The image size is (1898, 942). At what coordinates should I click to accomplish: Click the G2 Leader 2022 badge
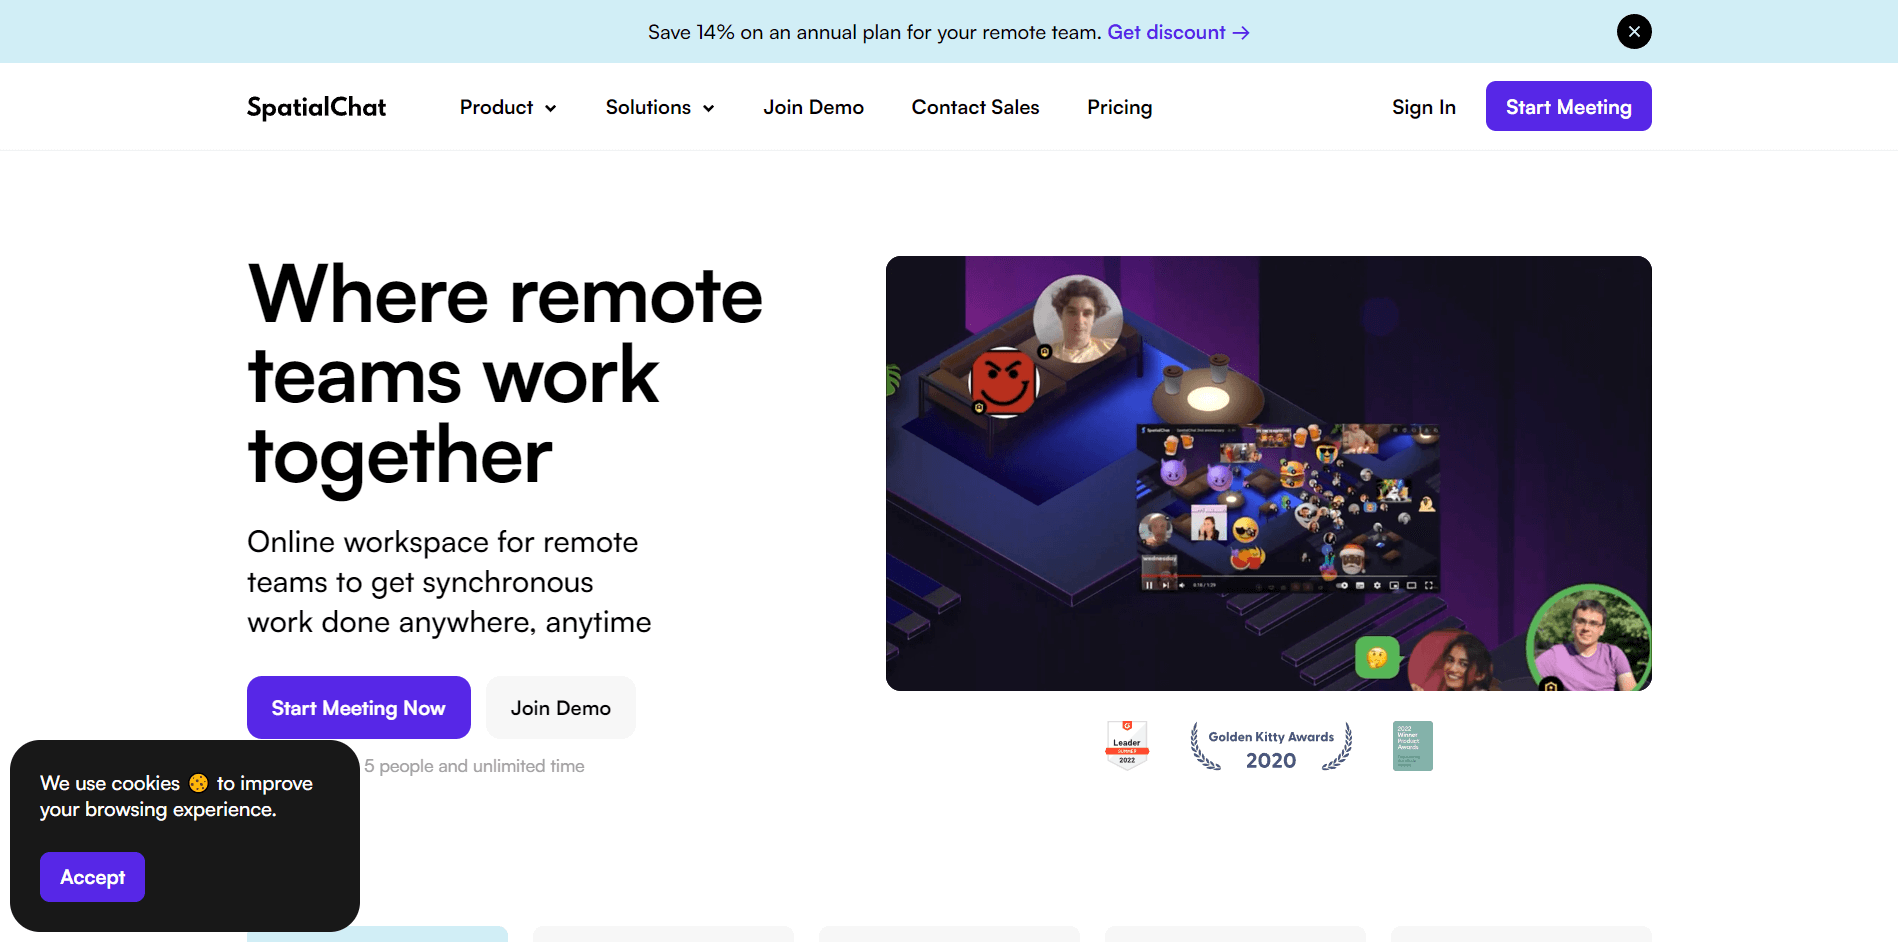1127,745
